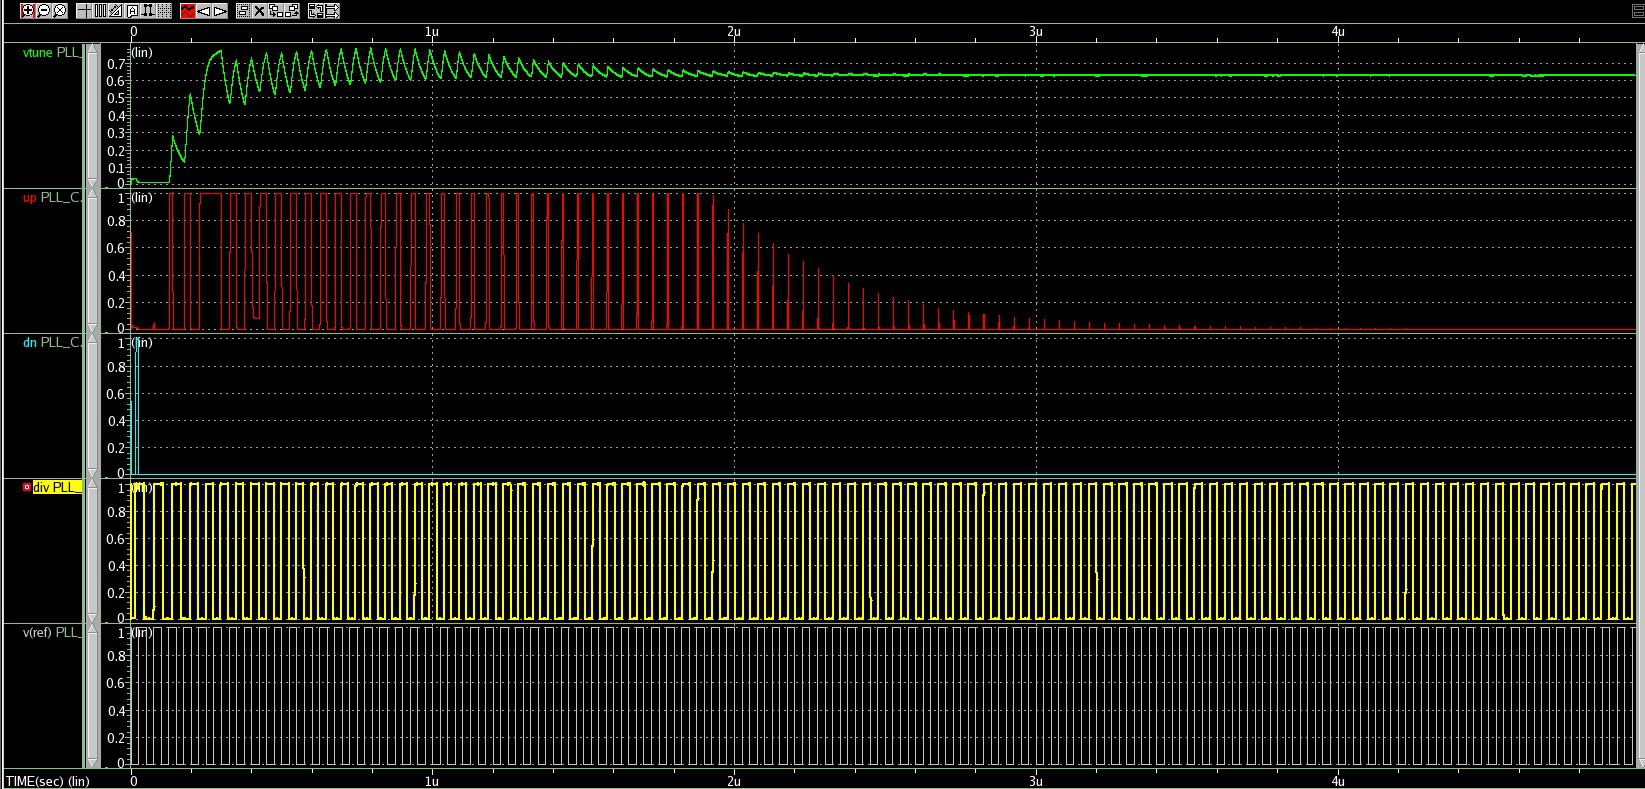
Task: Click down arrow of v(ref) panel scrollbar
Action: 93,764
